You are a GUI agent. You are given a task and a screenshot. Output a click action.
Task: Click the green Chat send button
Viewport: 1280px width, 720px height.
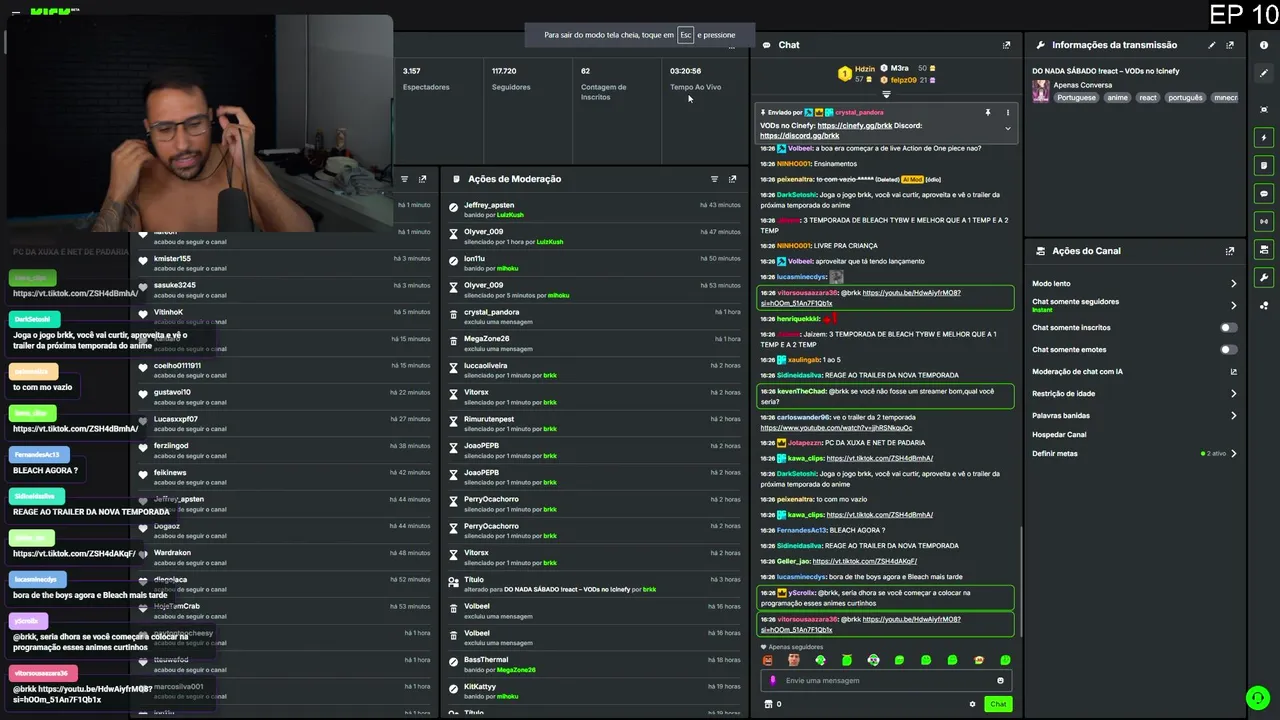click(x=998, y=704)
